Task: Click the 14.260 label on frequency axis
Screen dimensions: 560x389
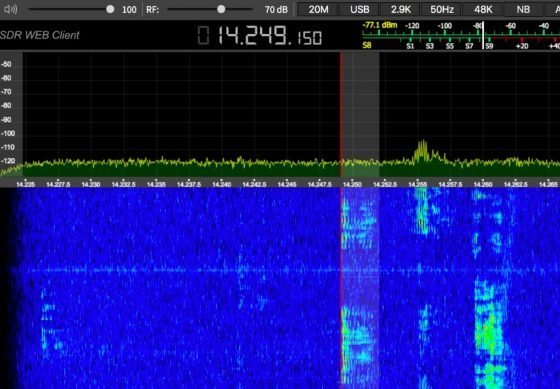Action: 482,184
